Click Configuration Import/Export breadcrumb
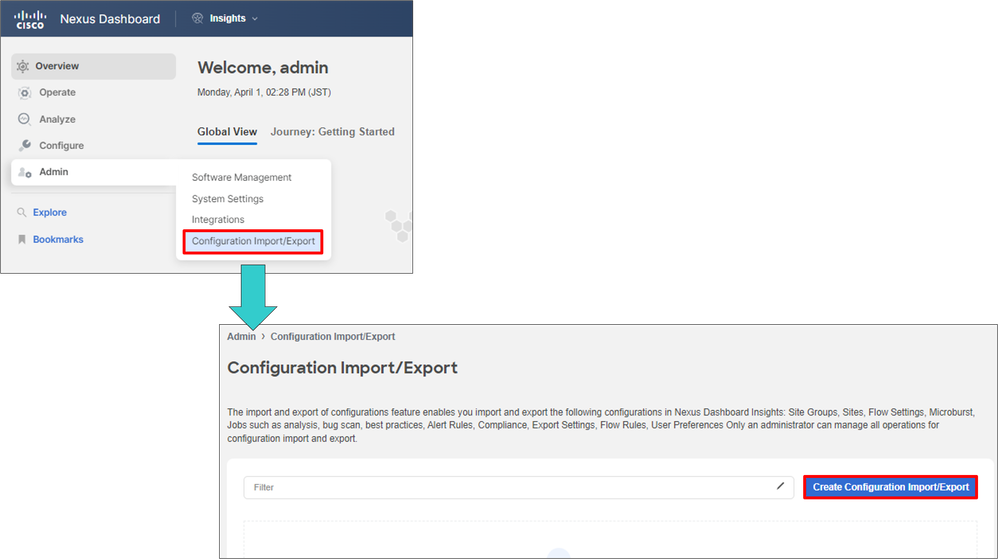Image resolution: width=998 pixels, height=559 pixels. pyautogui.click(x=332, y=336)
